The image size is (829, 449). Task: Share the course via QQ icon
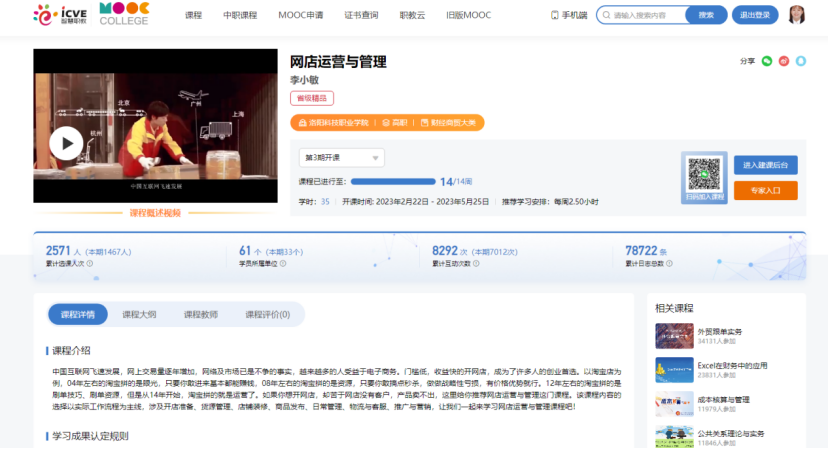point(800,61)
